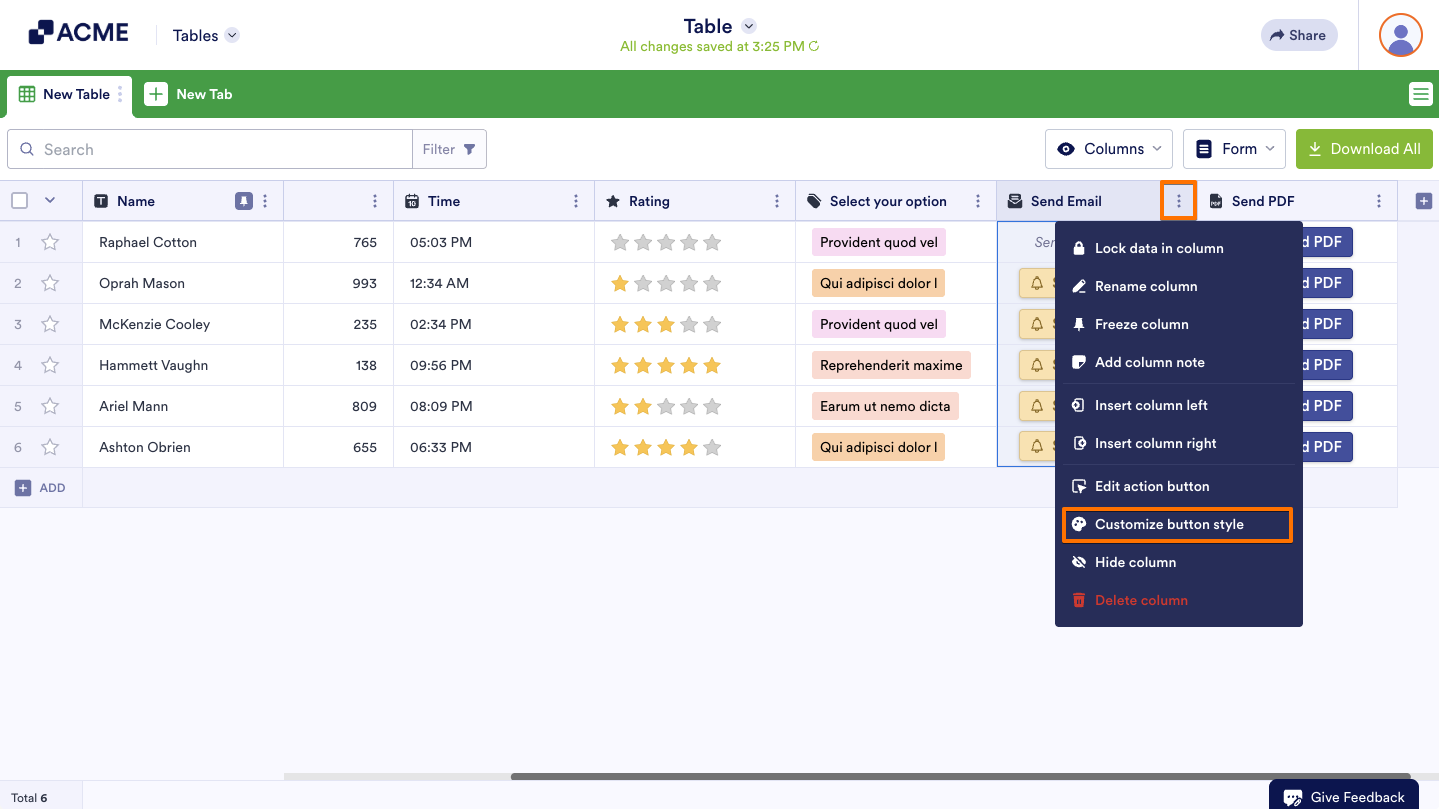Choose Customize button style
The image size is (1439, 809).
(1178, 524)
